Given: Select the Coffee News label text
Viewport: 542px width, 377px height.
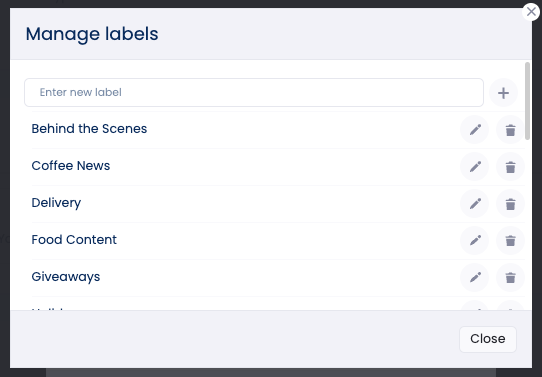Looking at the screenshot, I should (71, 166).
